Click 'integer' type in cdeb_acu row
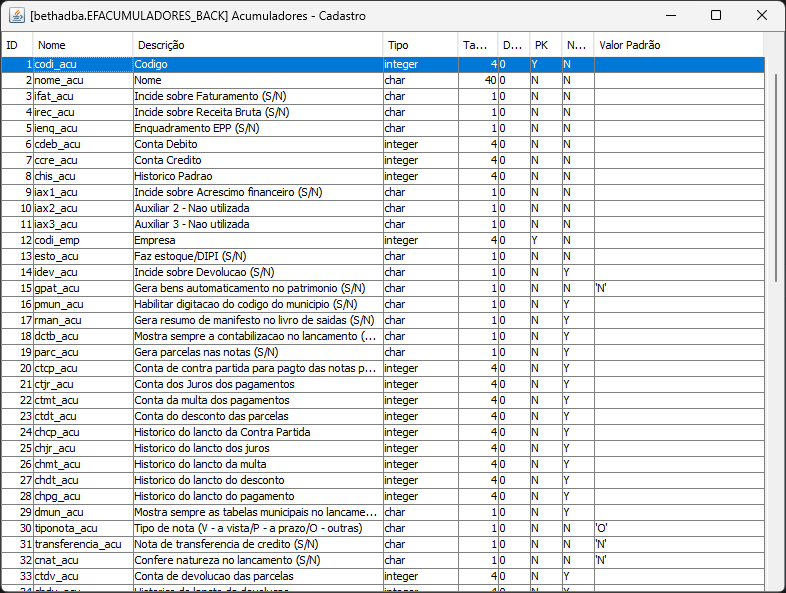The width and height of the screenshot is (786, 593). [x=421, y=144]
